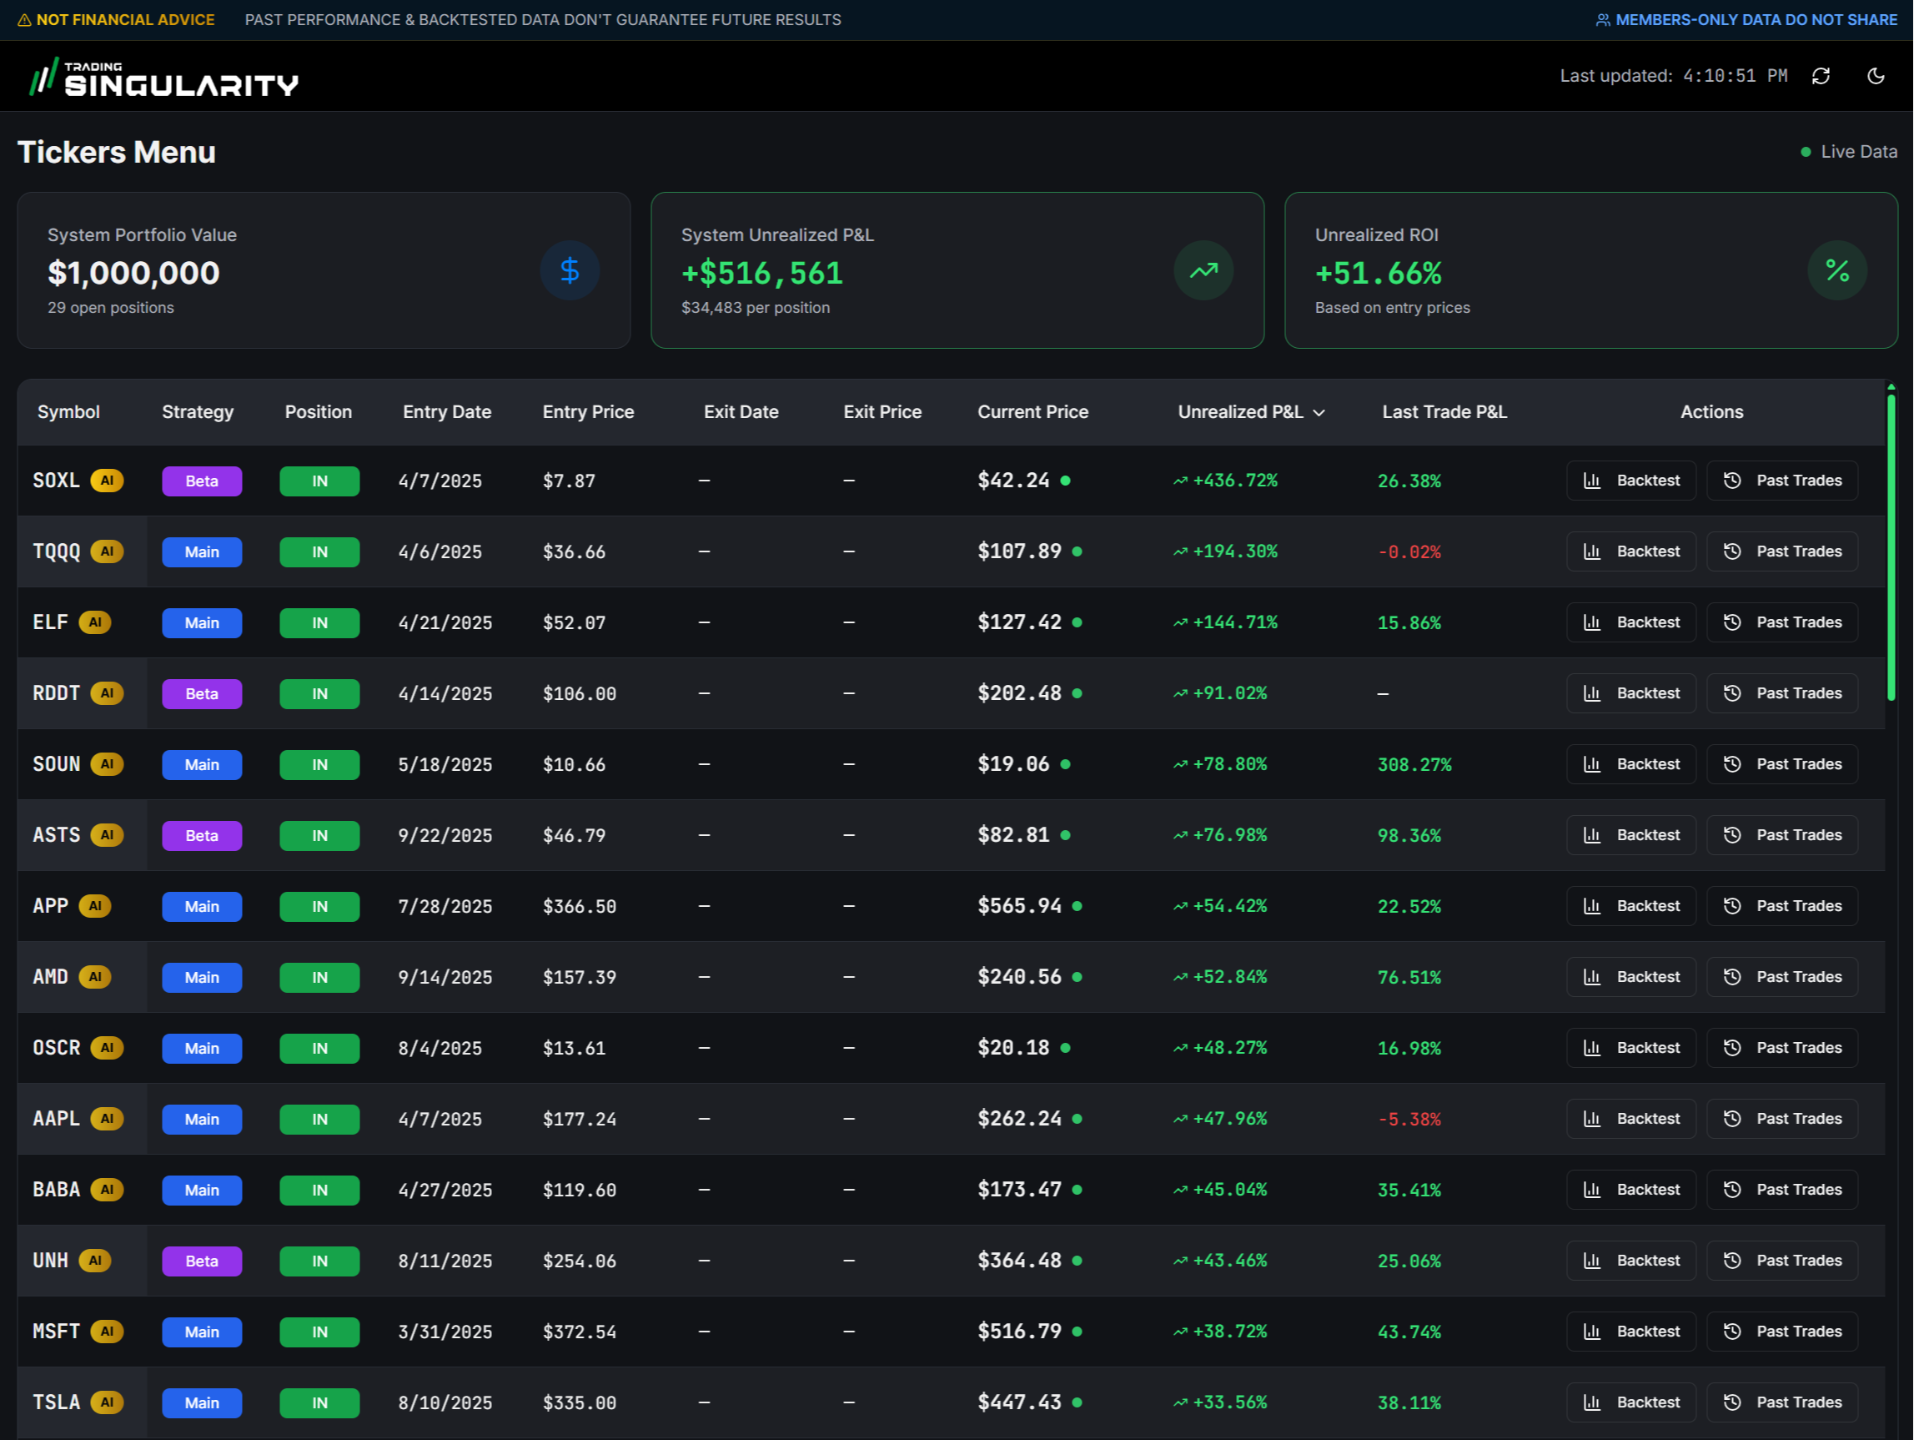Click the +194.30% unrealized P&L value
The width and height of the screenshot is (1914, 1440).
(1235, 552)
